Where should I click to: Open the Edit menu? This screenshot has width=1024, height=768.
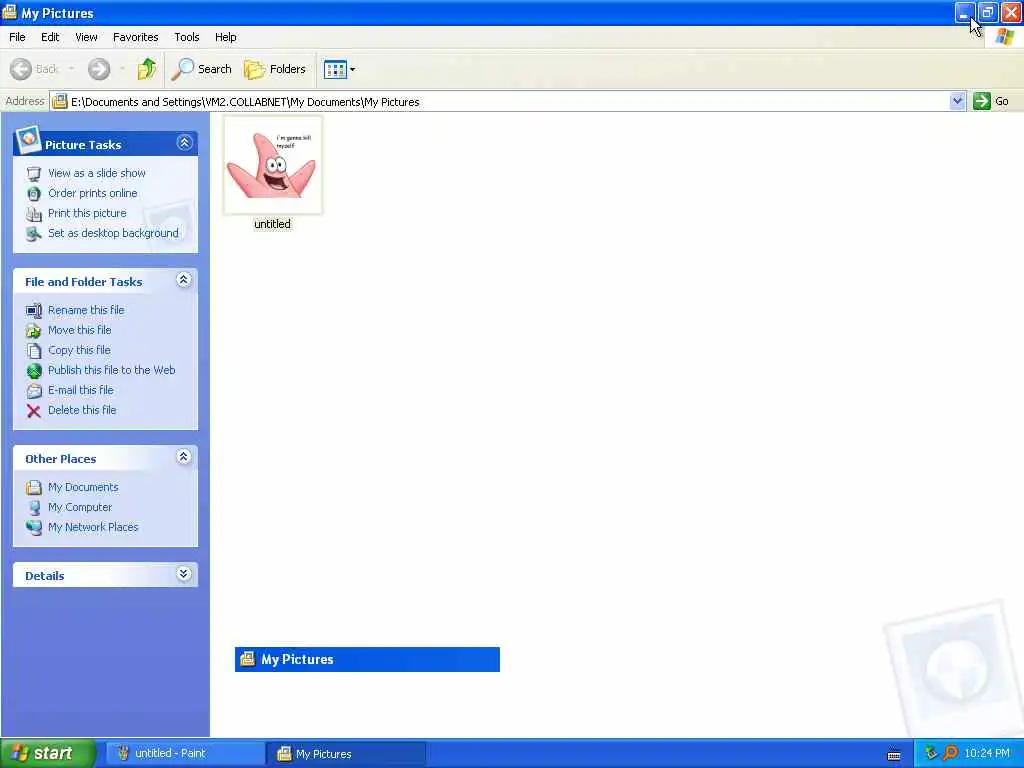click(x=50, y=37)
